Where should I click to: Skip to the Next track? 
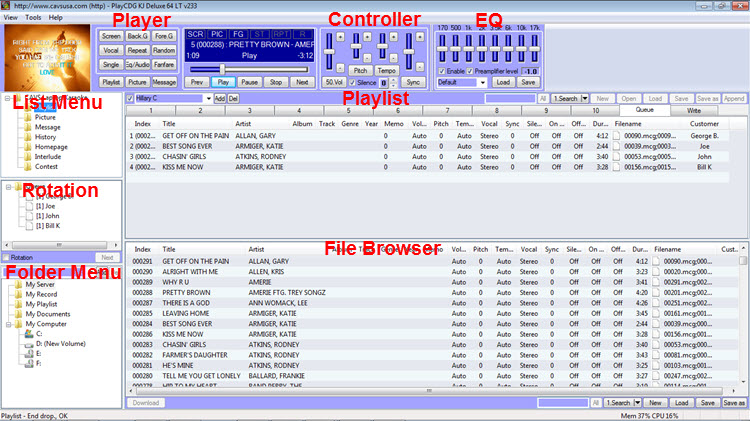coord(301,81)
